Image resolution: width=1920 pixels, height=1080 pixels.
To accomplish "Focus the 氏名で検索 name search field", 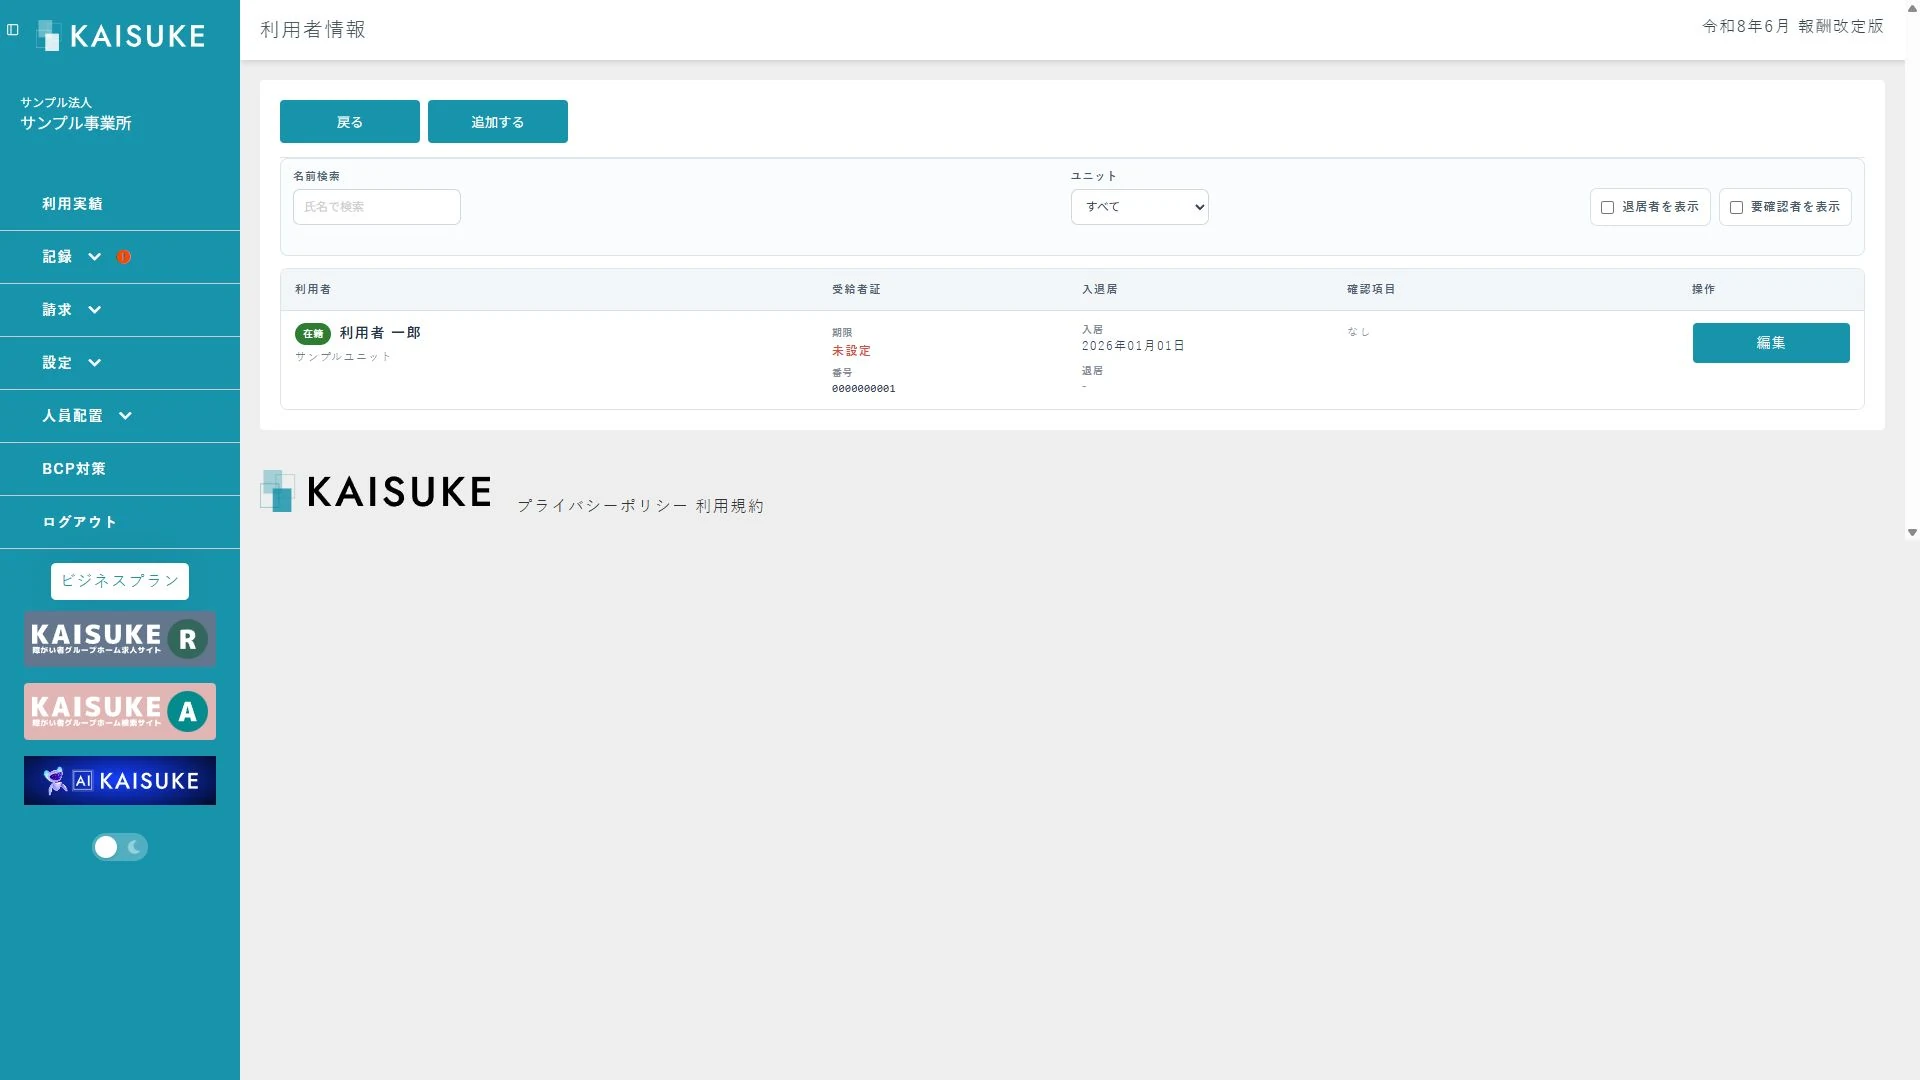I will pos(377,207).
